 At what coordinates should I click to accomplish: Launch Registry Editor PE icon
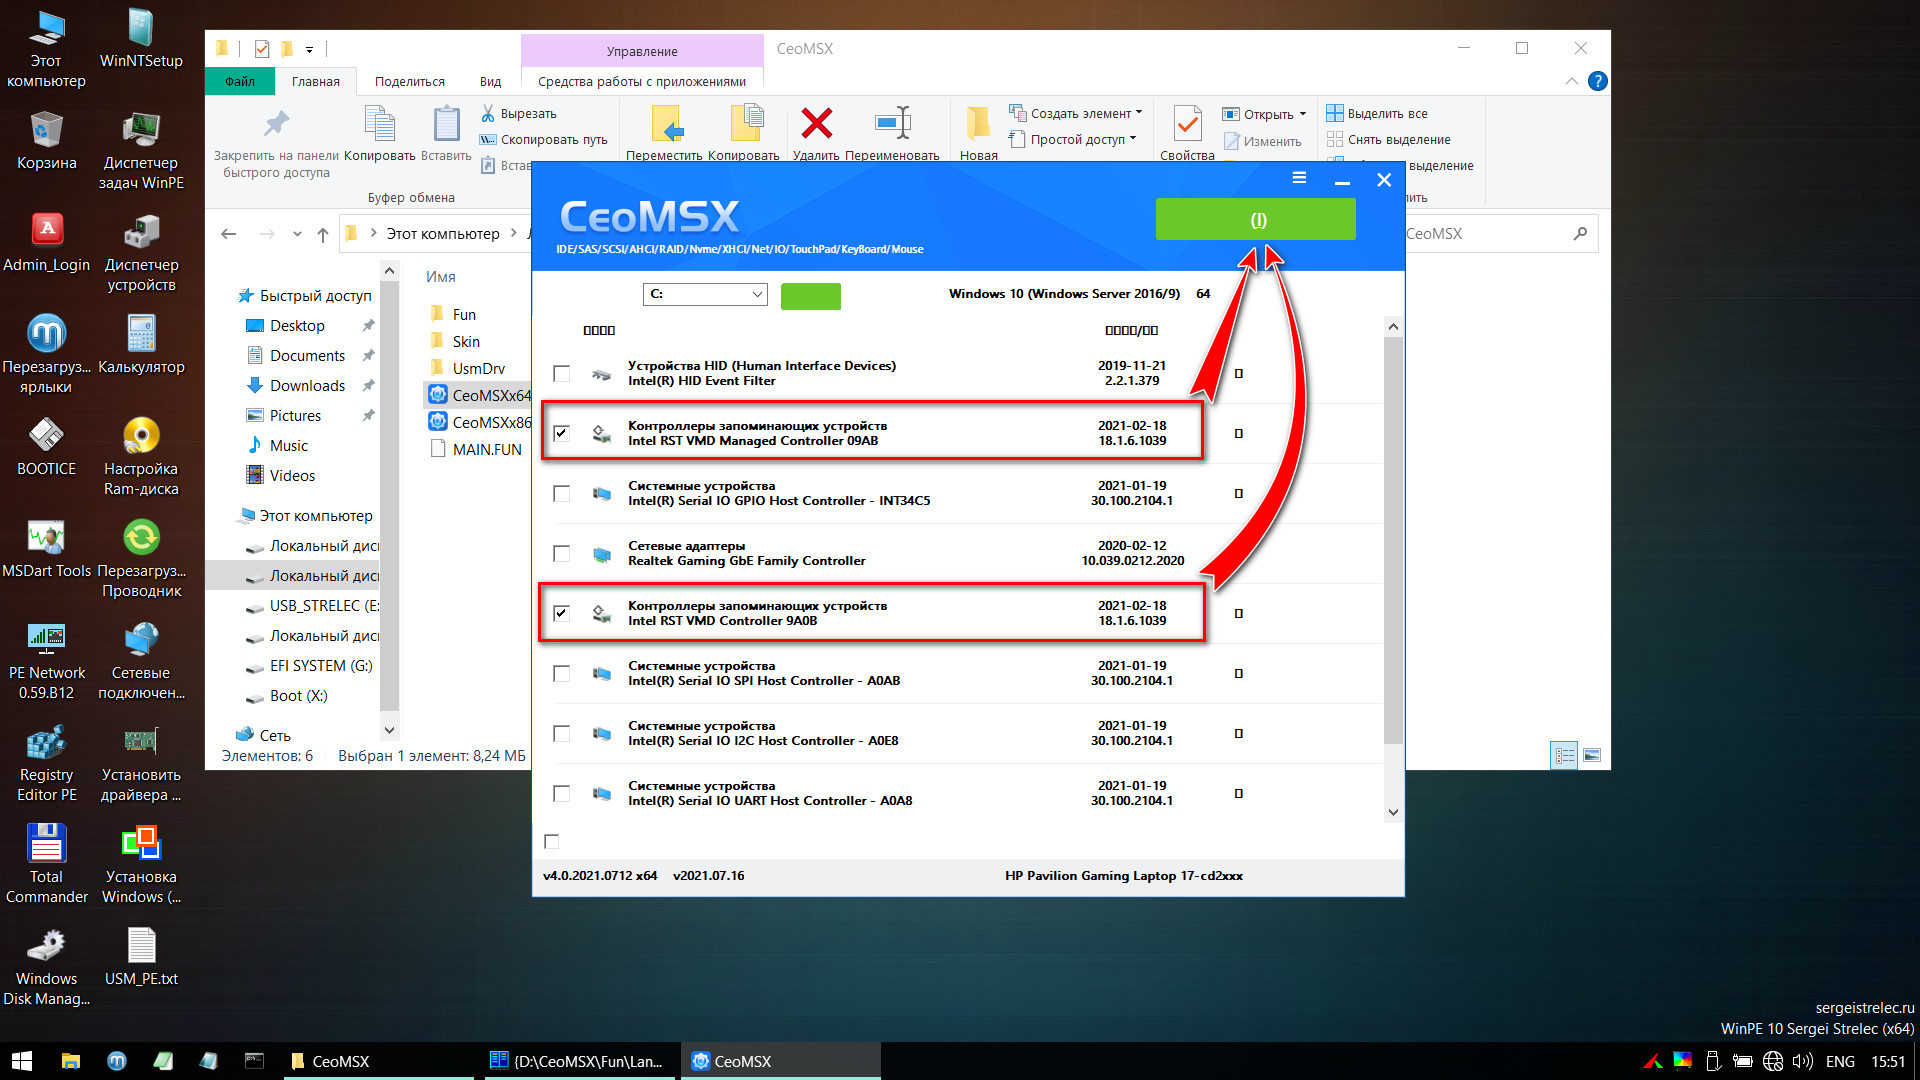tap(46, 763)
